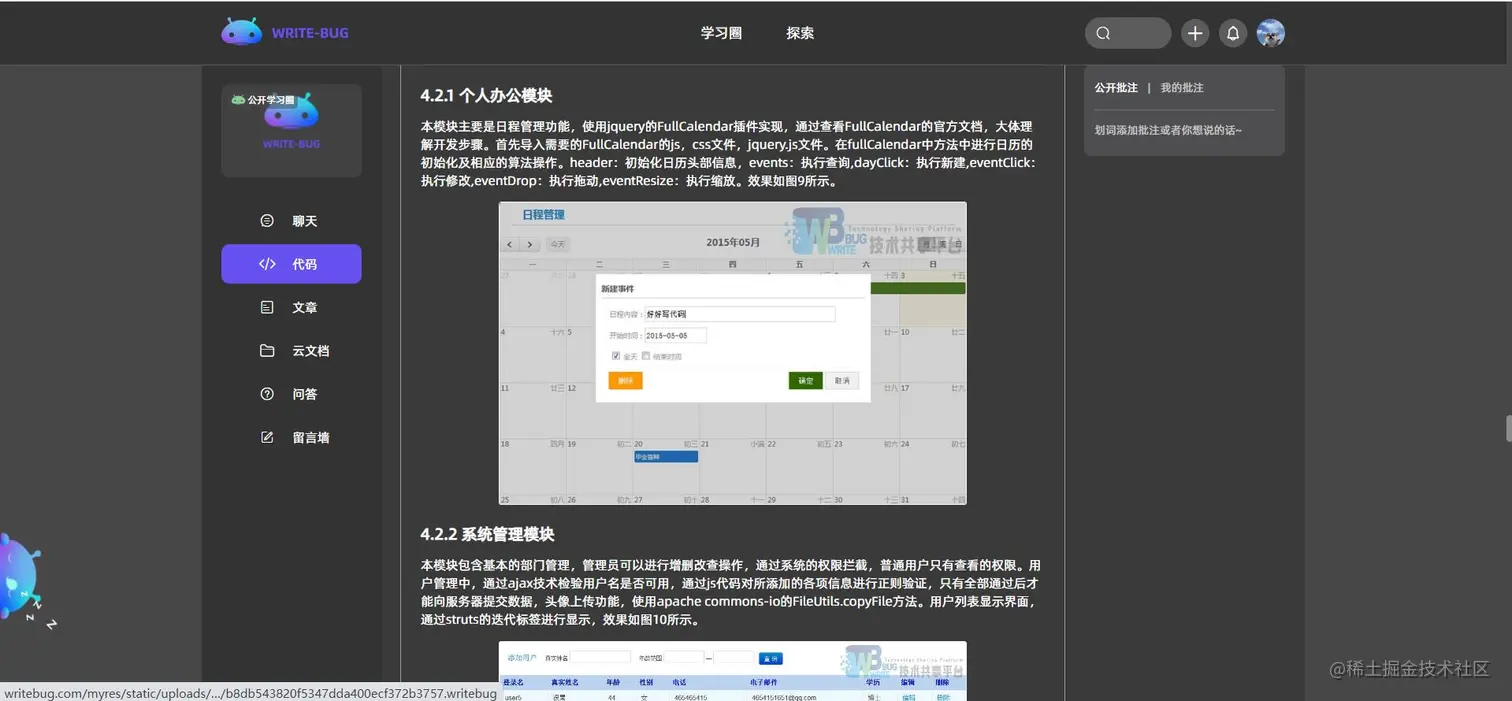Switch to 公开批注 tab
The height and width of the screenshot is (701, 1512).
1116,88
